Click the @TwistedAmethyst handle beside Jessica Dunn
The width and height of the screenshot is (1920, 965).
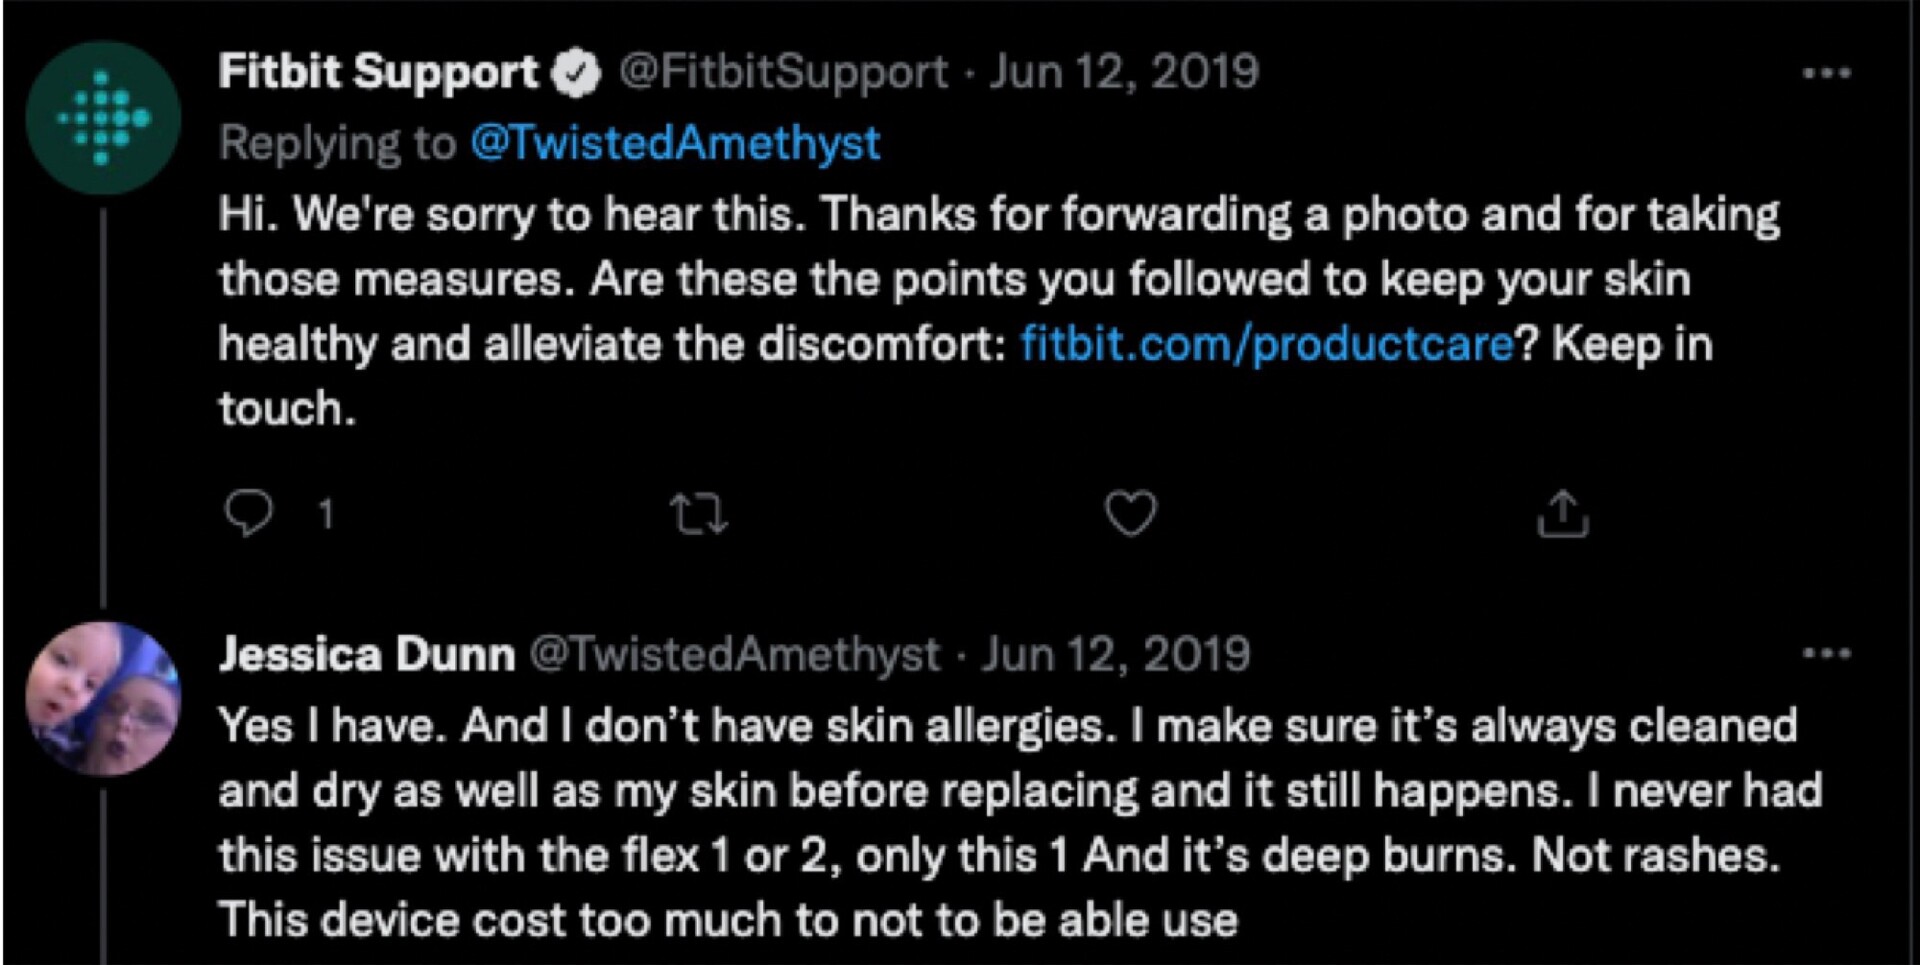(735, 654)
